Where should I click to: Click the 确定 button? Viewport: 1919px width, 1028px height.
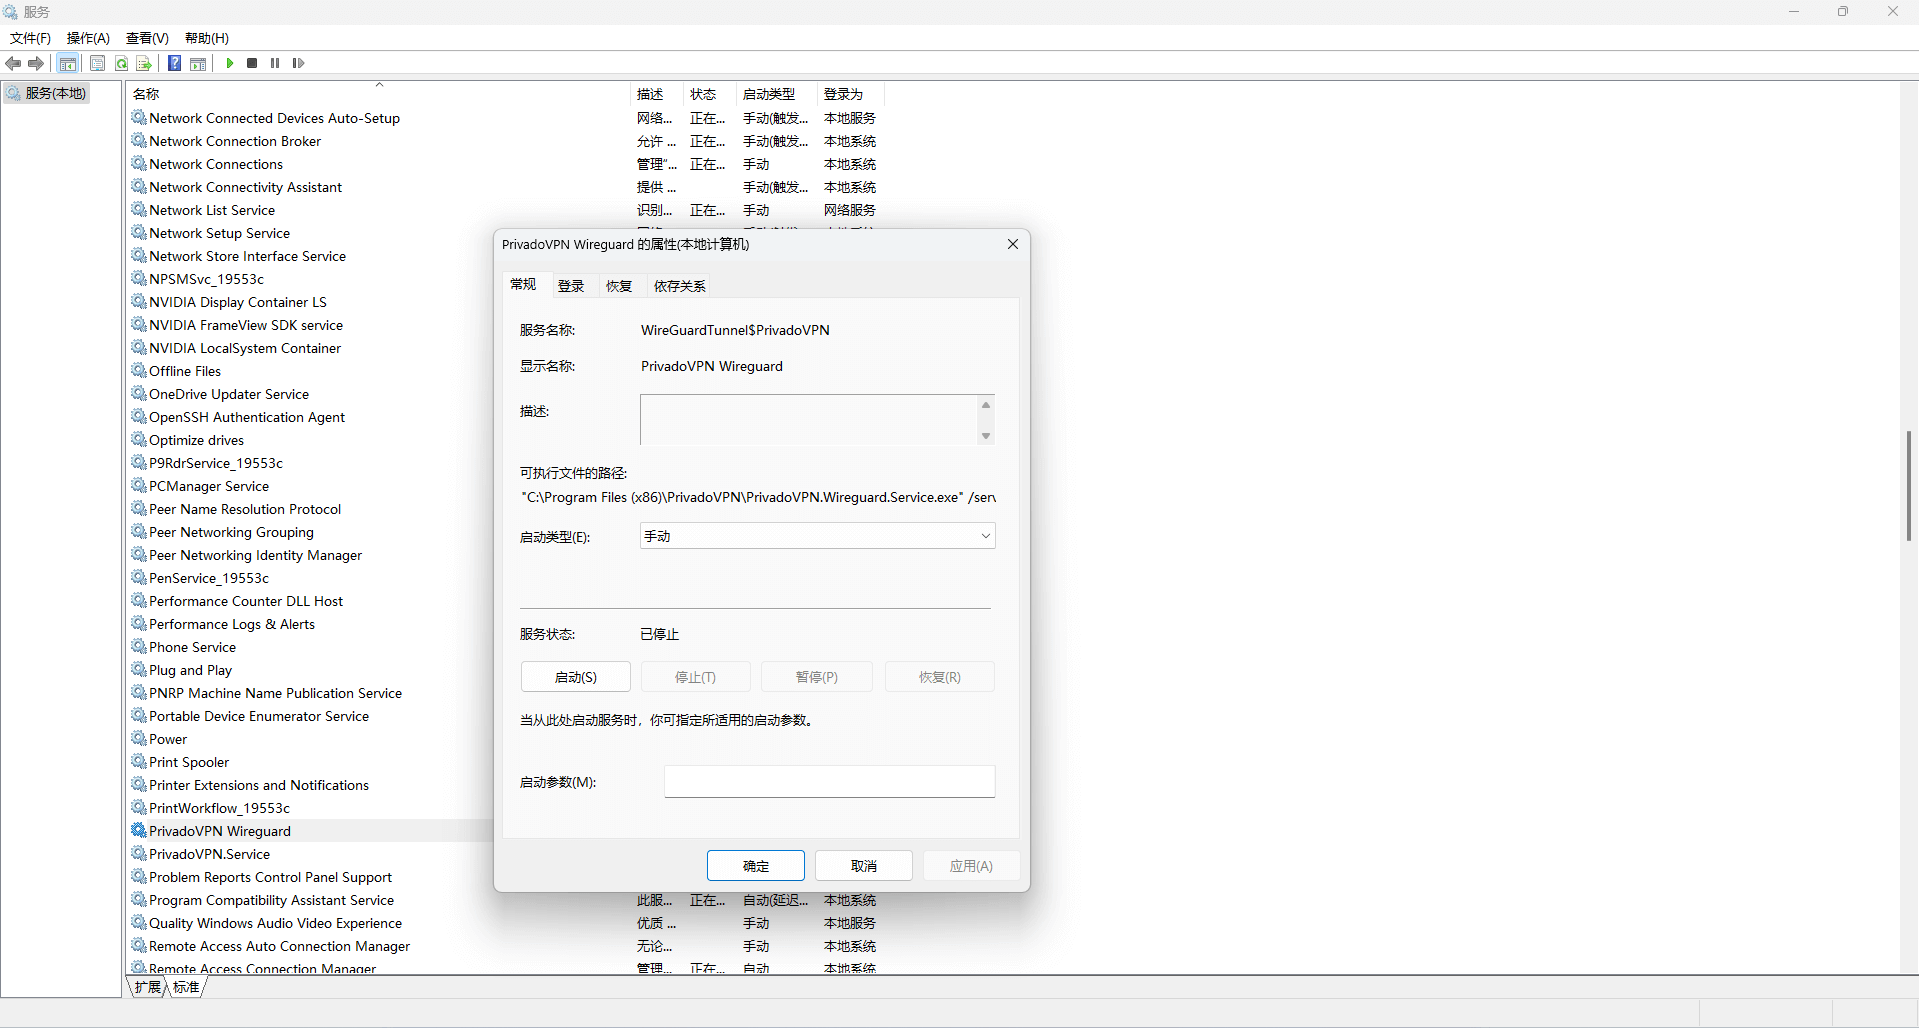756,866
